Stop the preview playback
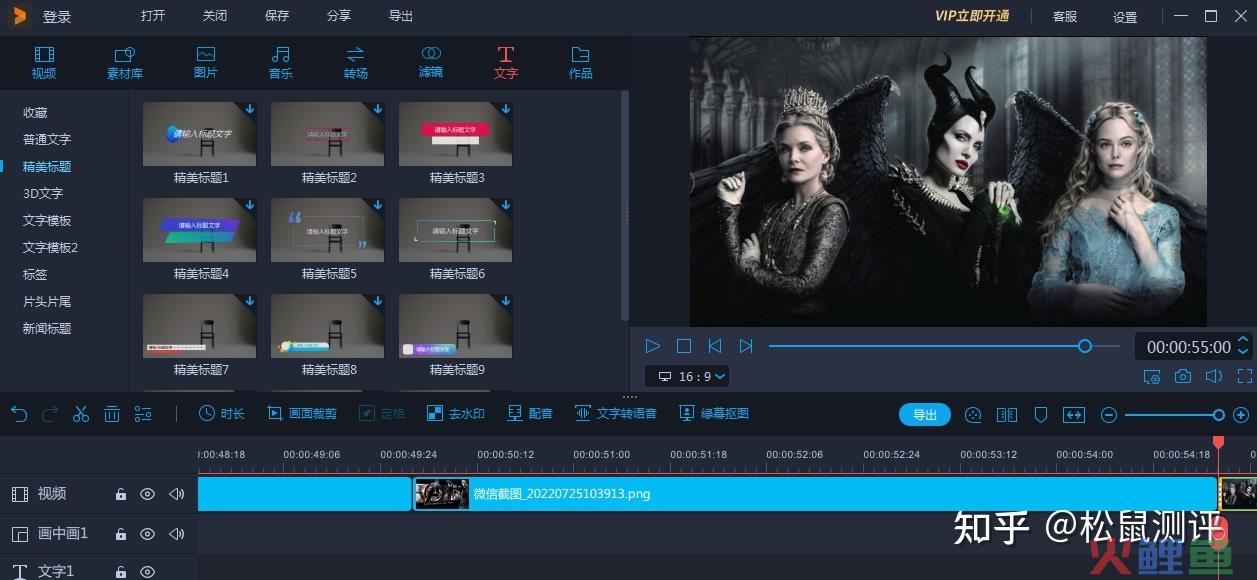The height and width of the screenshot is (580, 1257). [684, 346]
